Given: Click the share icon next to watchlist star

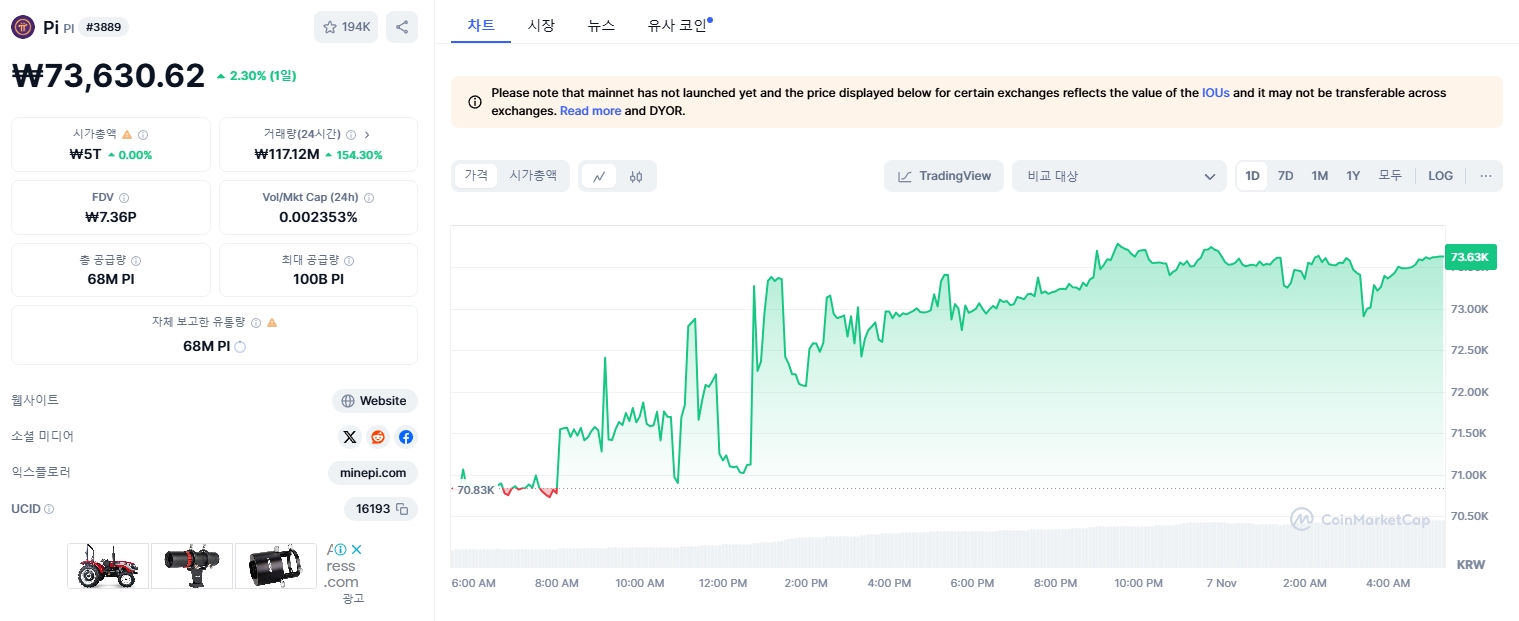Looking at the screenshot, I should [402, 27].
